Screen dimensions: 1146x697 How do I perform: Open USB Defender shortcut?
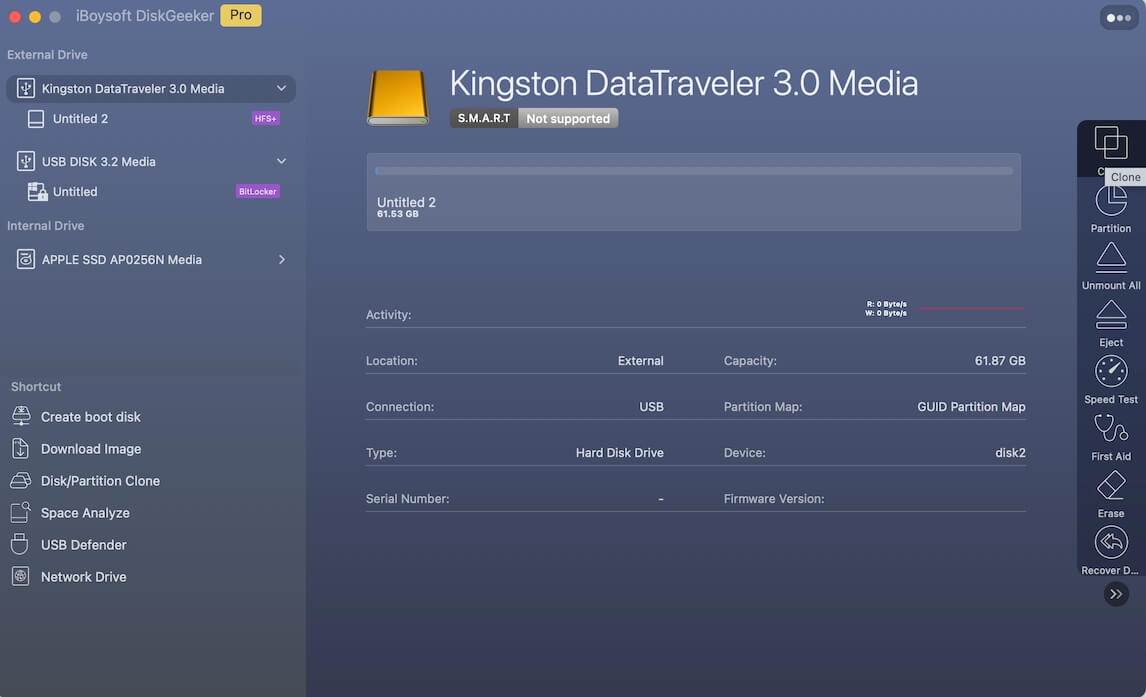click(83, 545)
